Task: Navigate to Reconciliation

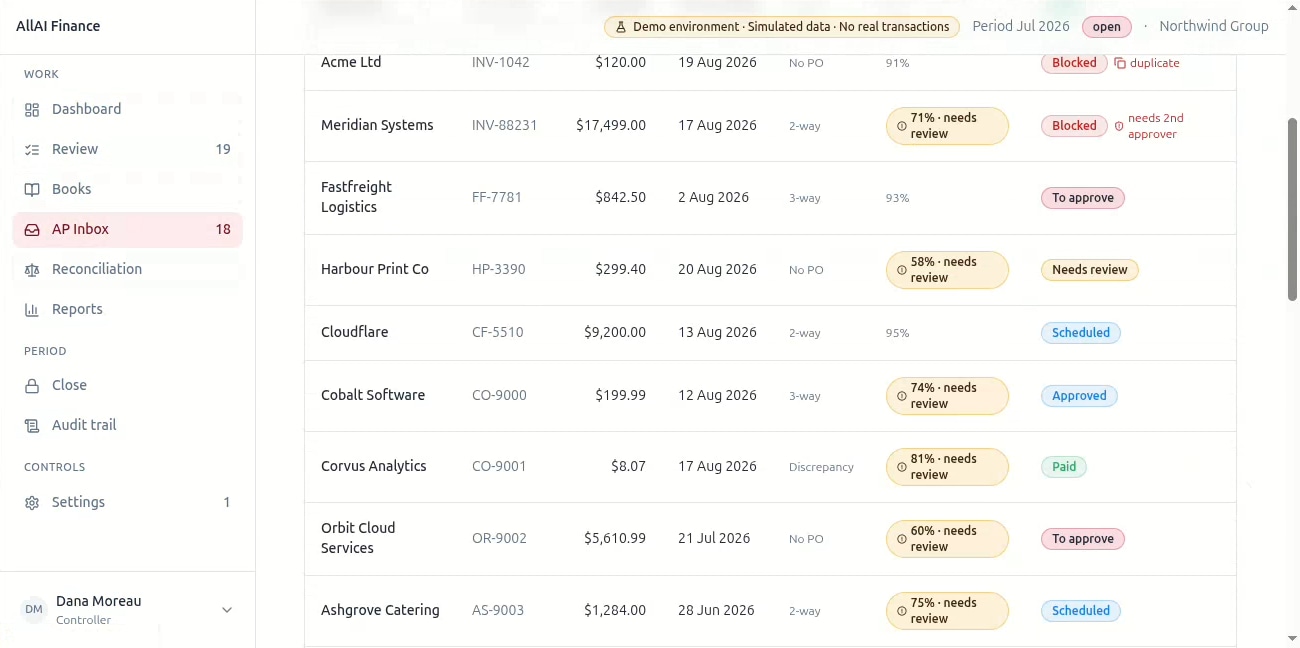Action: pos(128,269)
